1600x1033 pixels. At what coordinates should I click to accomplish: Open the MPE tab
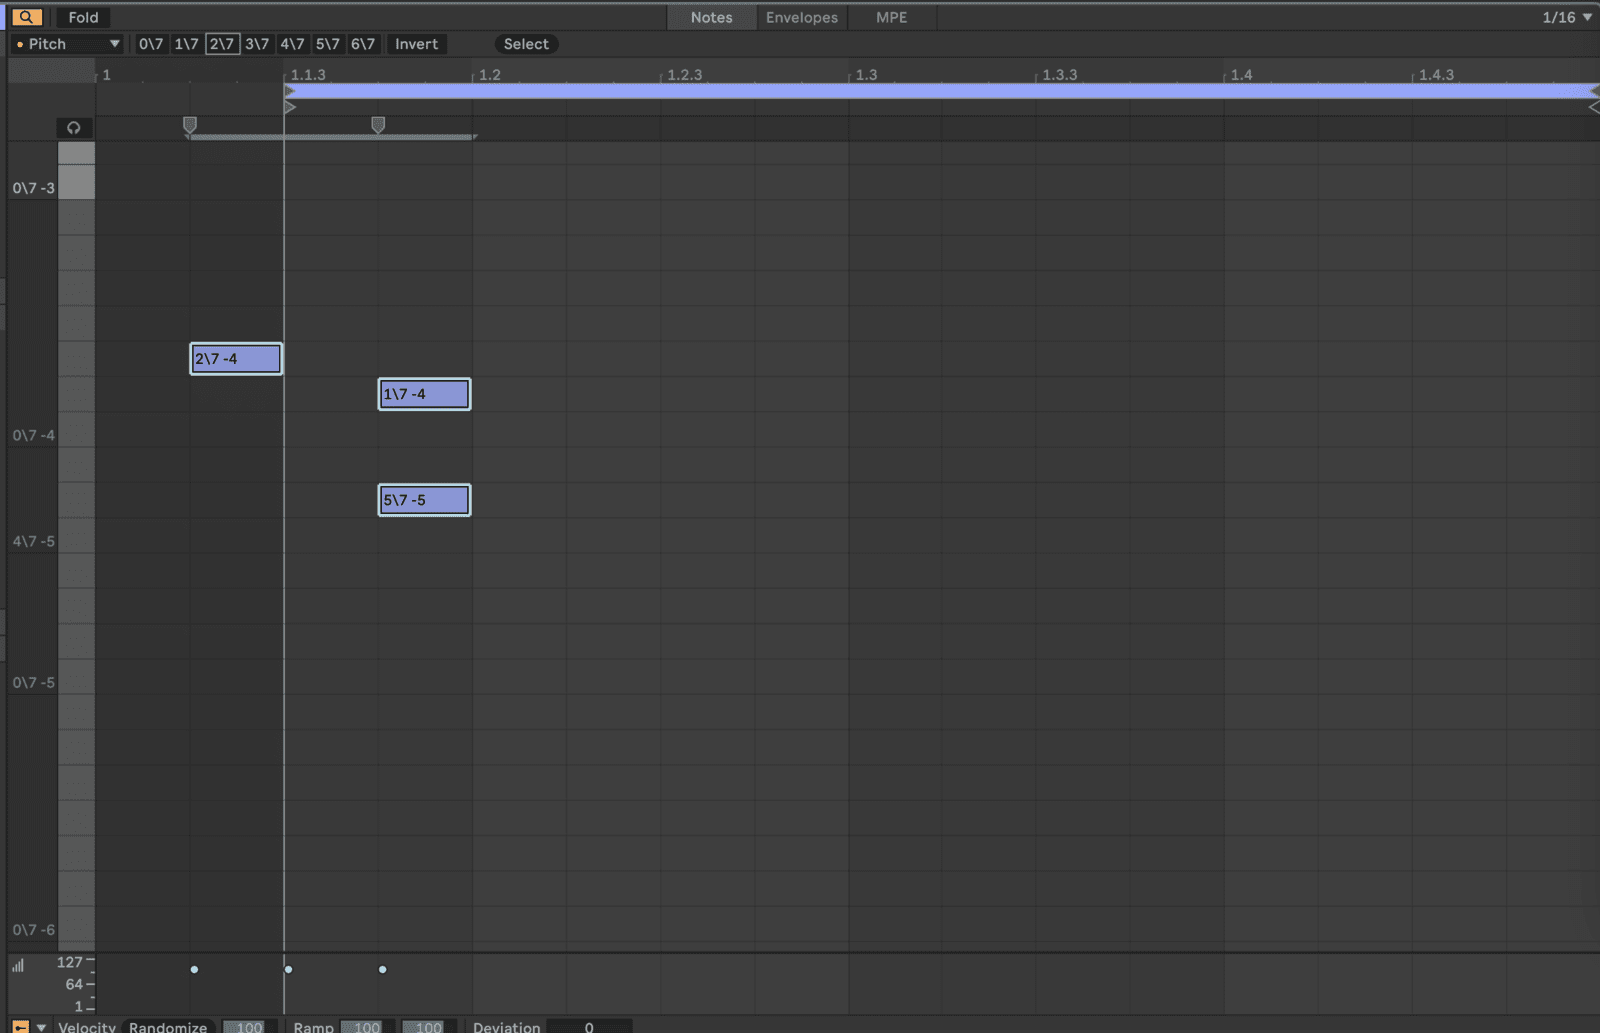pos(891,17)
